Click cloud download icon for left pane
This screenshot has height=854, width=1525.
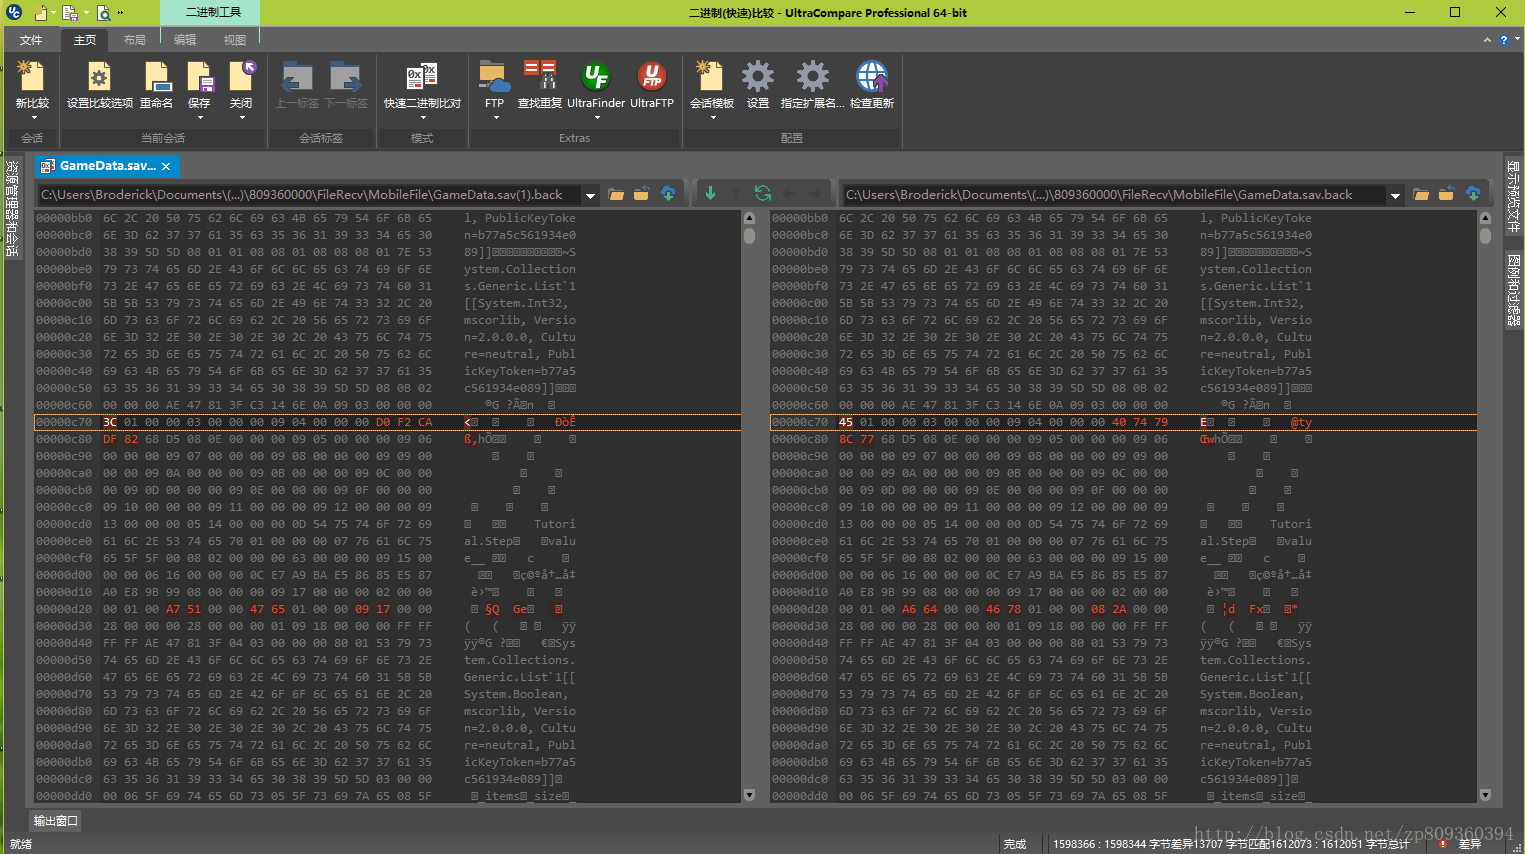(668, 194)
